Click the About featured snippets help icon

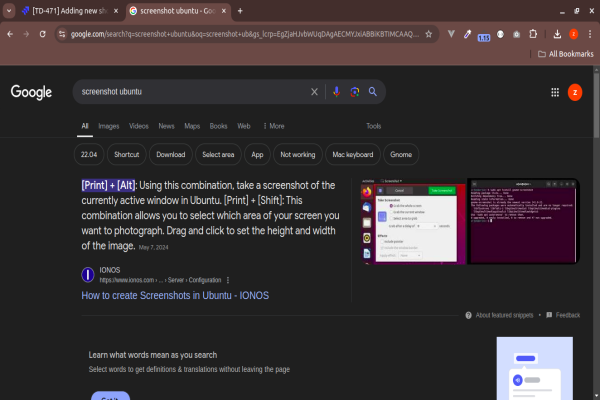[x=468, y=315]
